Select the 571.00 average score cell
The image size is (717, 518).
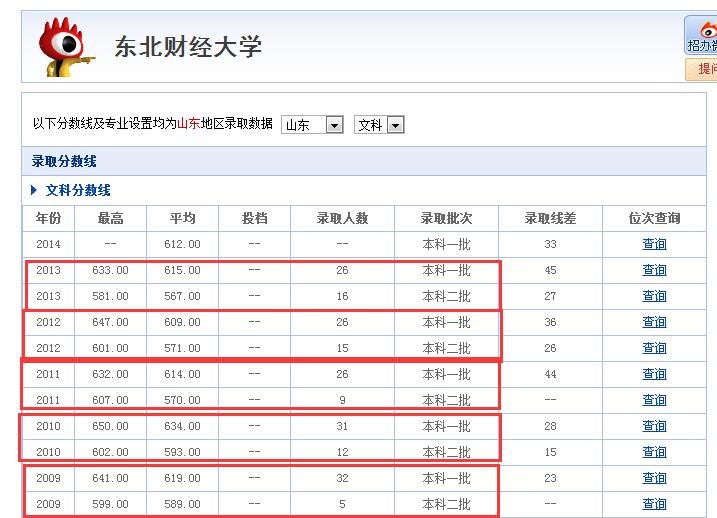click(x=182, y=348)
